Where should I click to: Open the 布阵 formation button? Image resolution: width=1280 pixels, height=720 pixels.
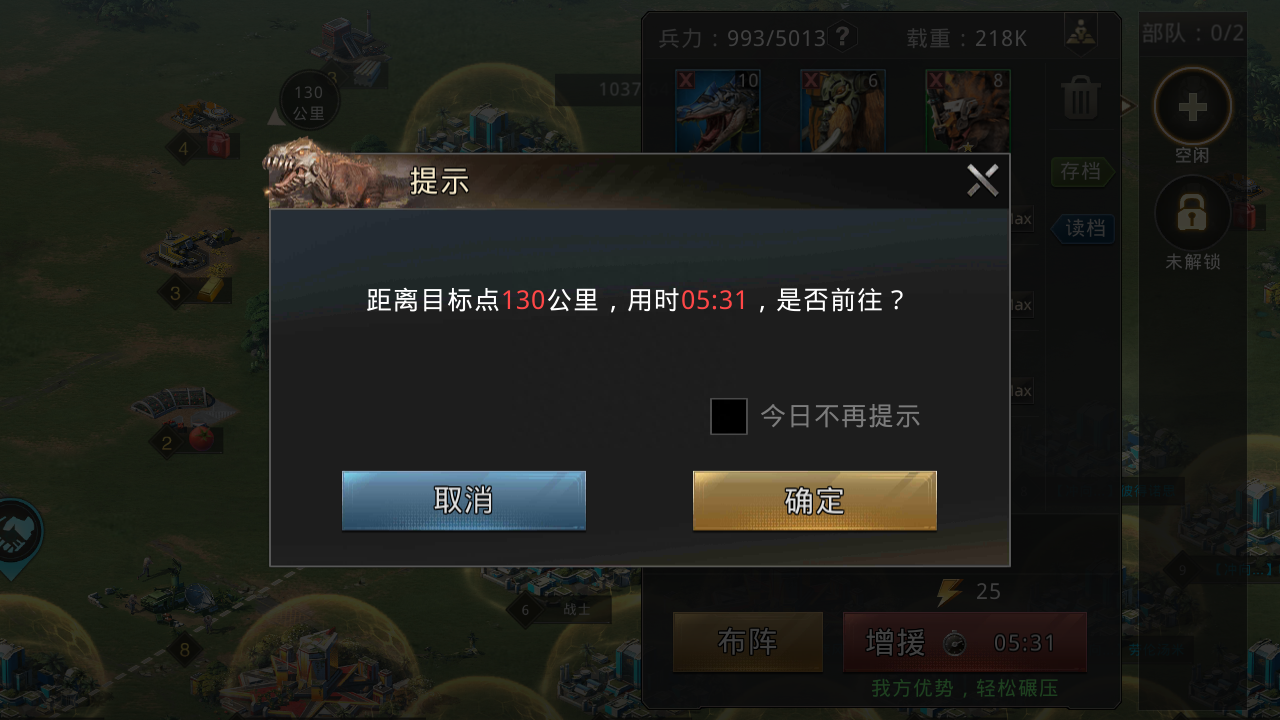(x=748, y=642)
